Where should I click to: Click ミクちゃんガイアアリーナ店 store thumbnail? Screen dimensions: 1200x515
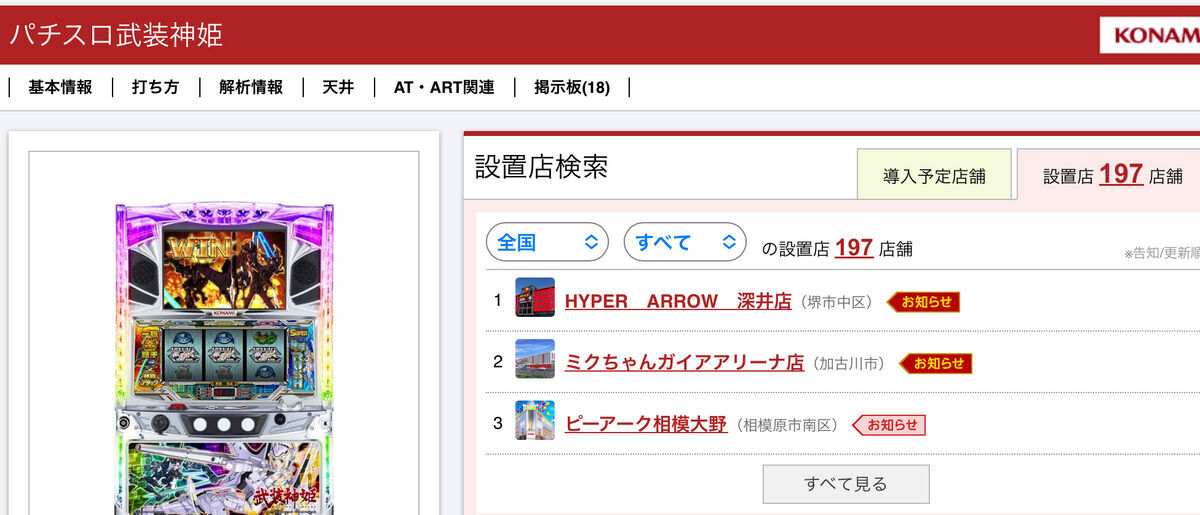(x=535, y=359)
